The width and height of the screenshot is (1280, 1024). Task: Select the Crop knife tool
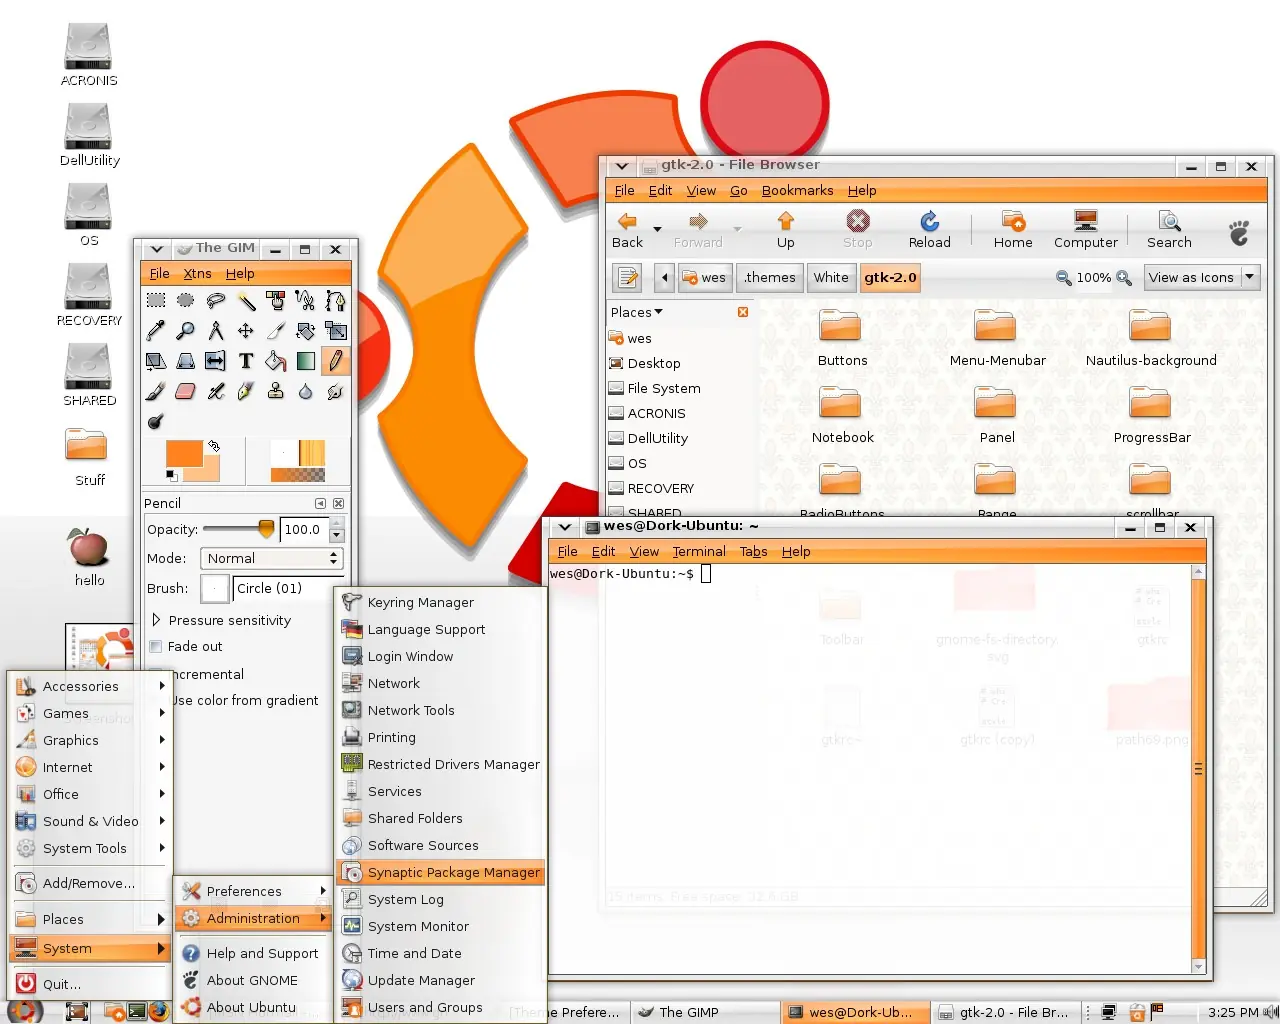[x=276, y=330]
